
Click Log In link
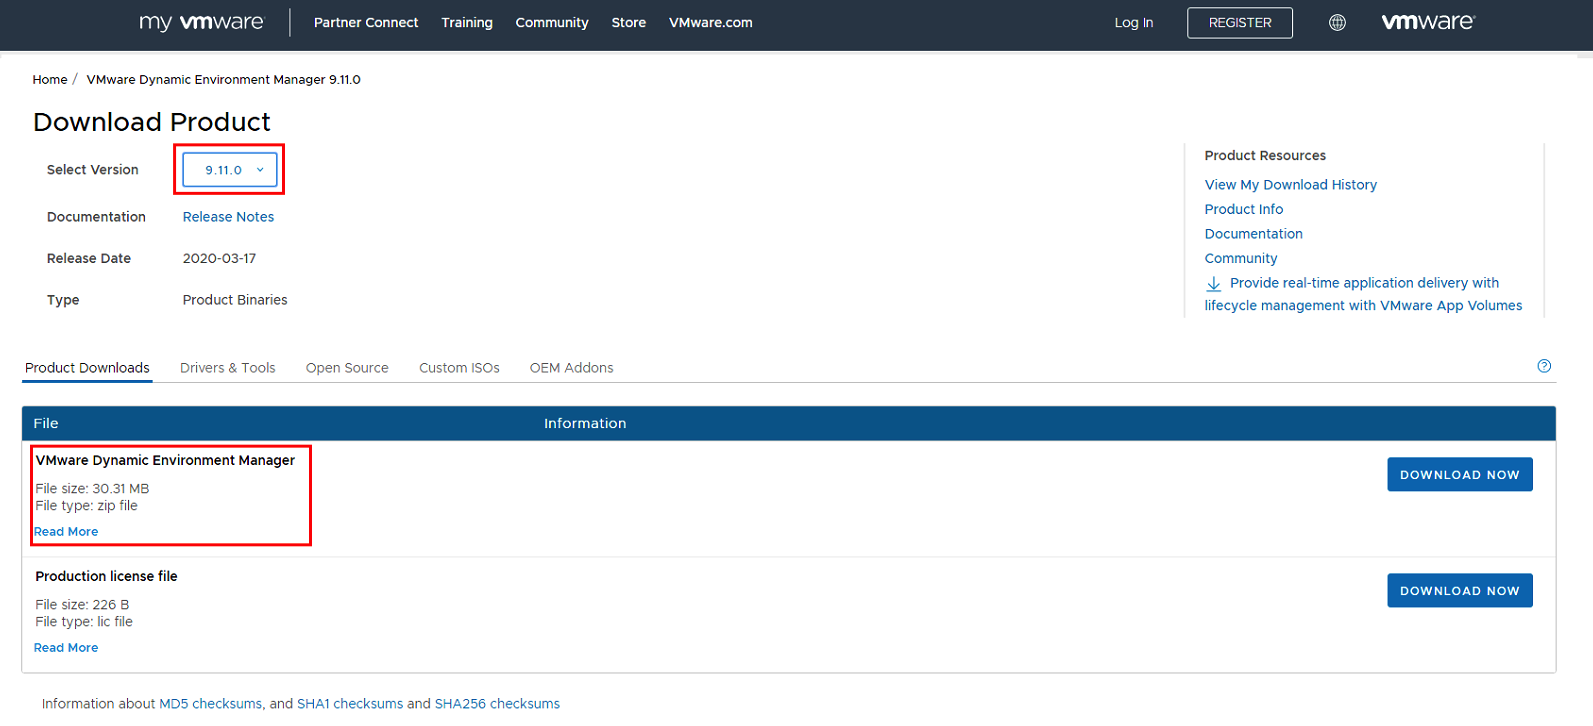[1134, 22]
